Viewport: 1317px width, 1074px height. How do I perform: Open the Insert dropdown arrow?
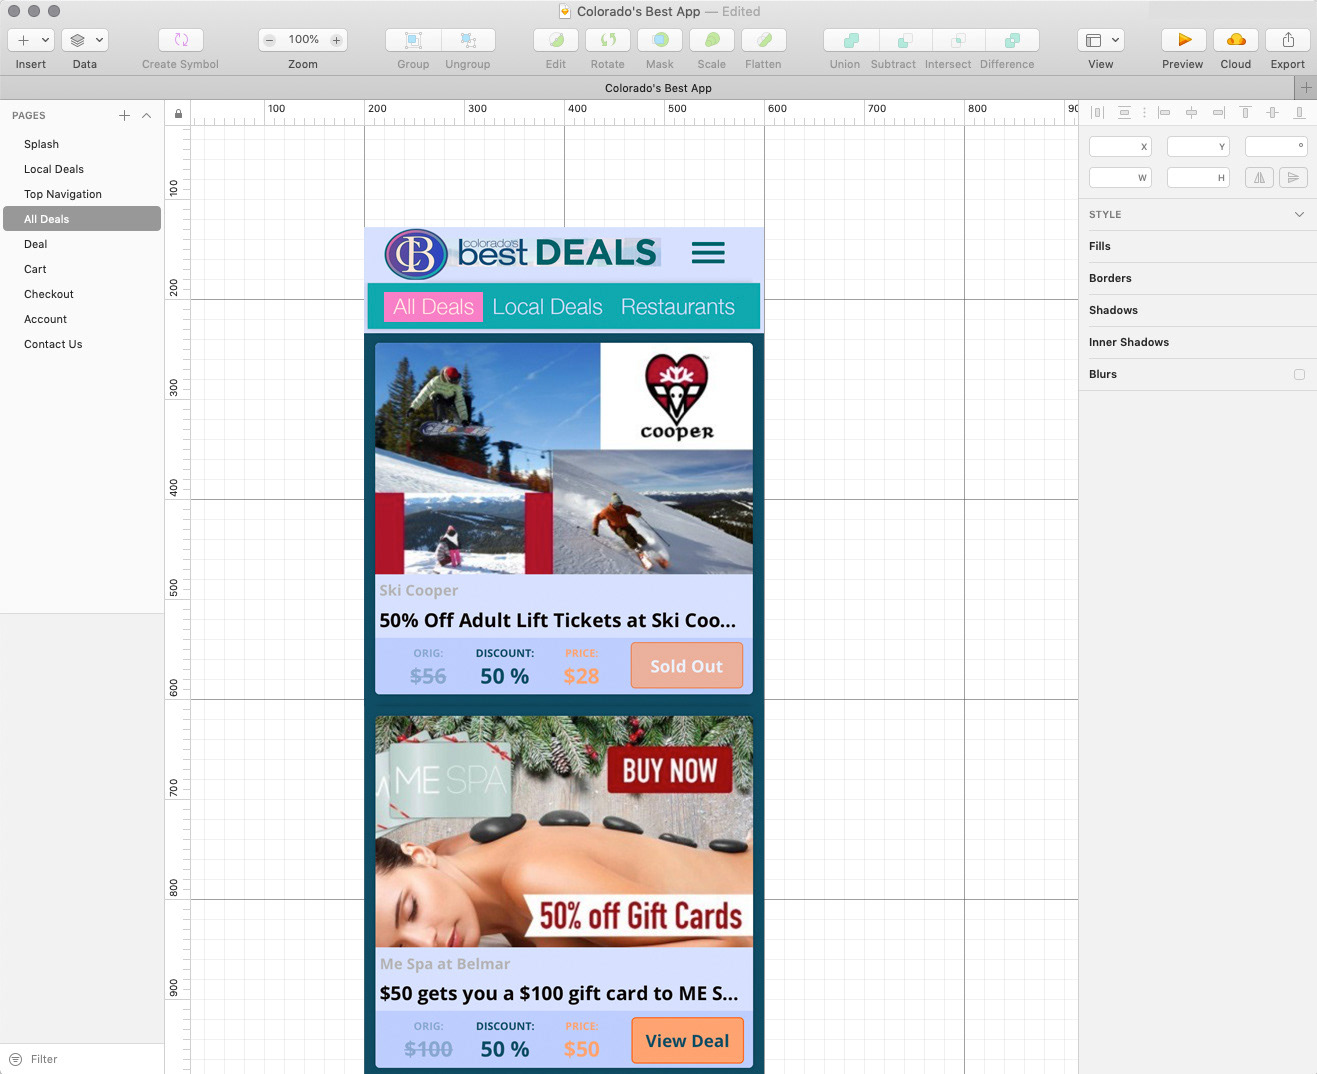(x=45, y=40)
